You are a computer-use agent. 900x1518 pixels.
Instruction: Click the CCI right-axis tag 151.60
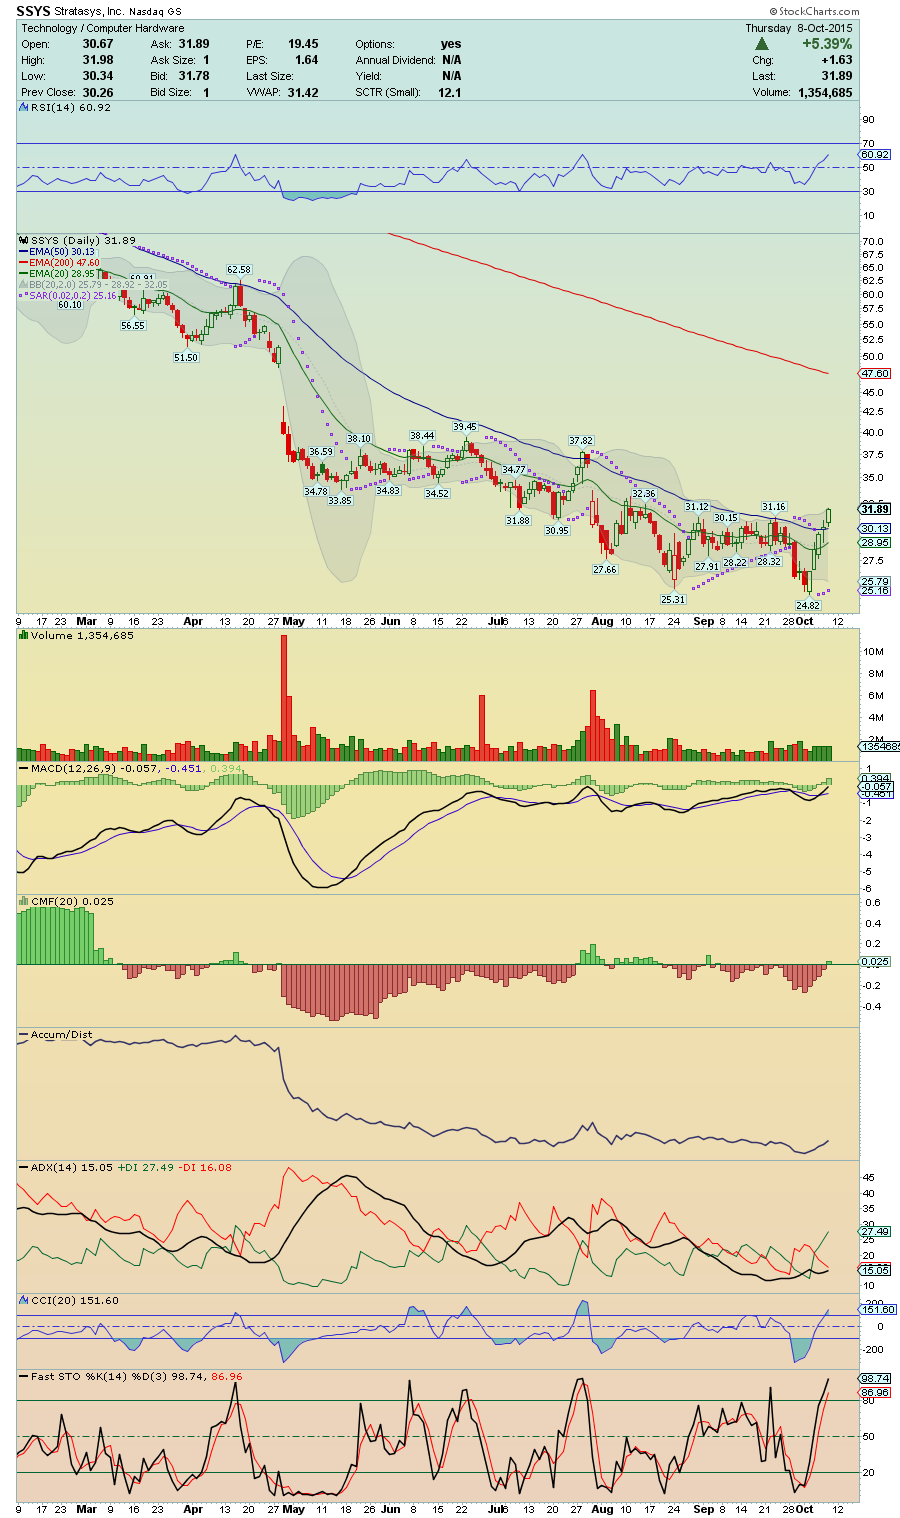877,1309
